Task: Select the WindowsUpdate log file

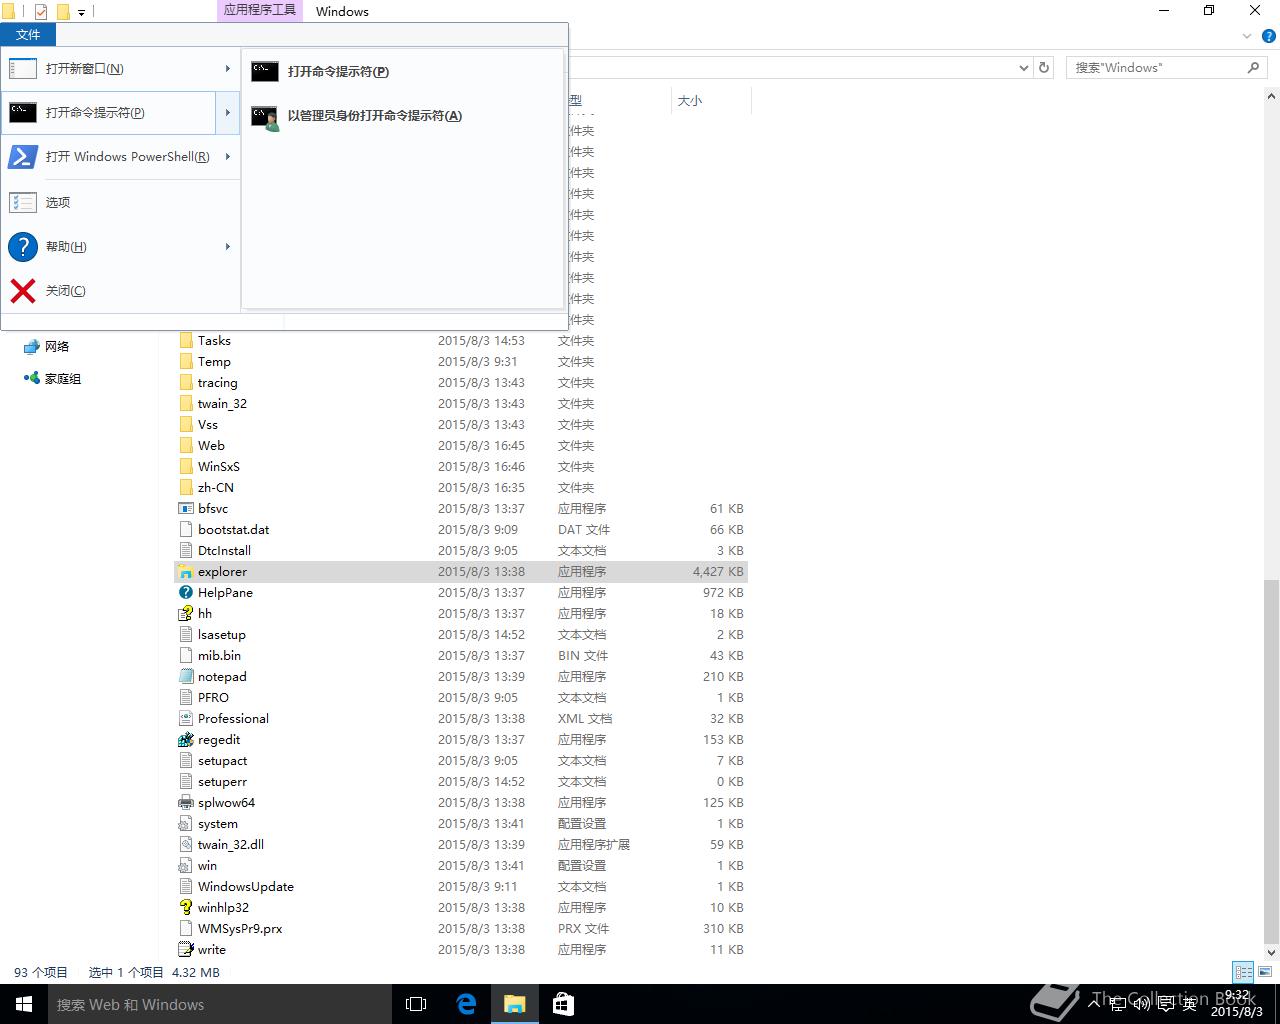Action: tap(462, 887)
